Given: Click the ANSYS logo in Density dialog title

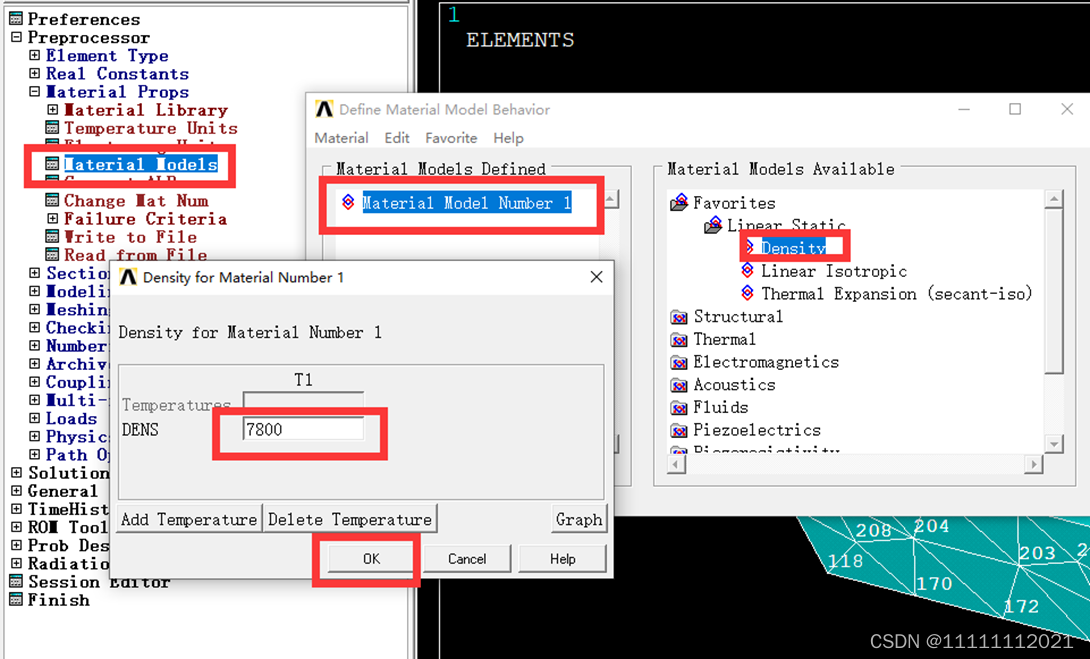Looking at the screenshot, I should tap(128, 277).
